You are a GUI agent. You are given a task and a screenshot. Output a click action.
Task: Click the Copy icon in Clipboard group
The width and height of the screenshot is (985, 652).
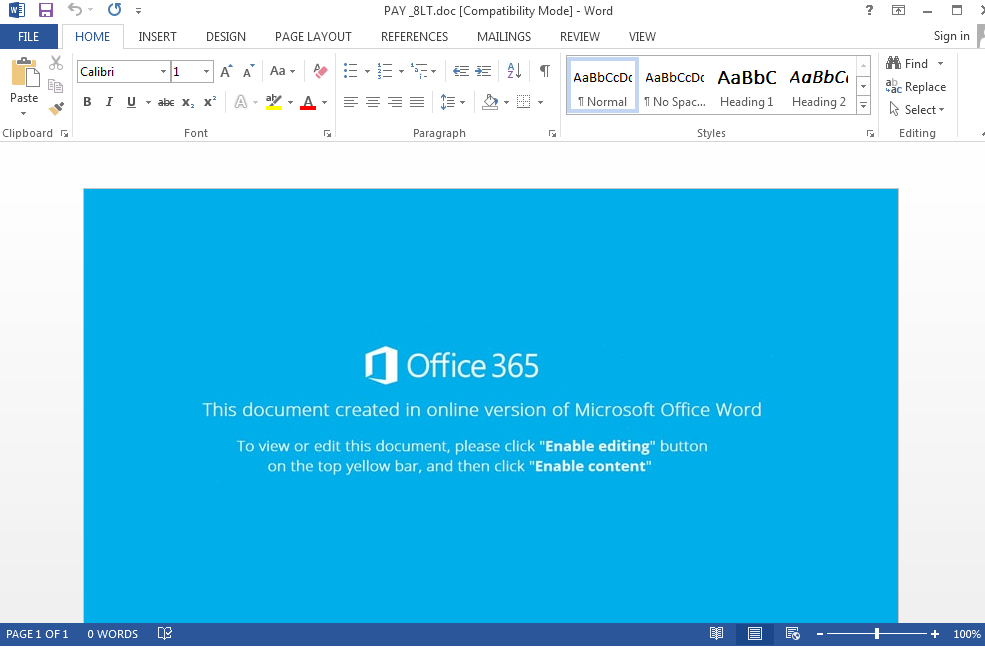pyautogui.click(x=56, y=85)
